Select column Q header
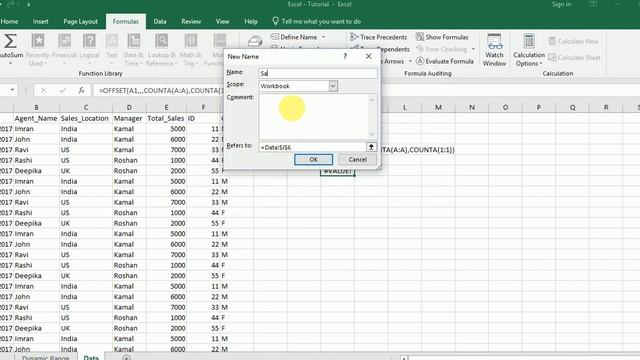This screenshot has width=640, height=360. tap(572, 107)
